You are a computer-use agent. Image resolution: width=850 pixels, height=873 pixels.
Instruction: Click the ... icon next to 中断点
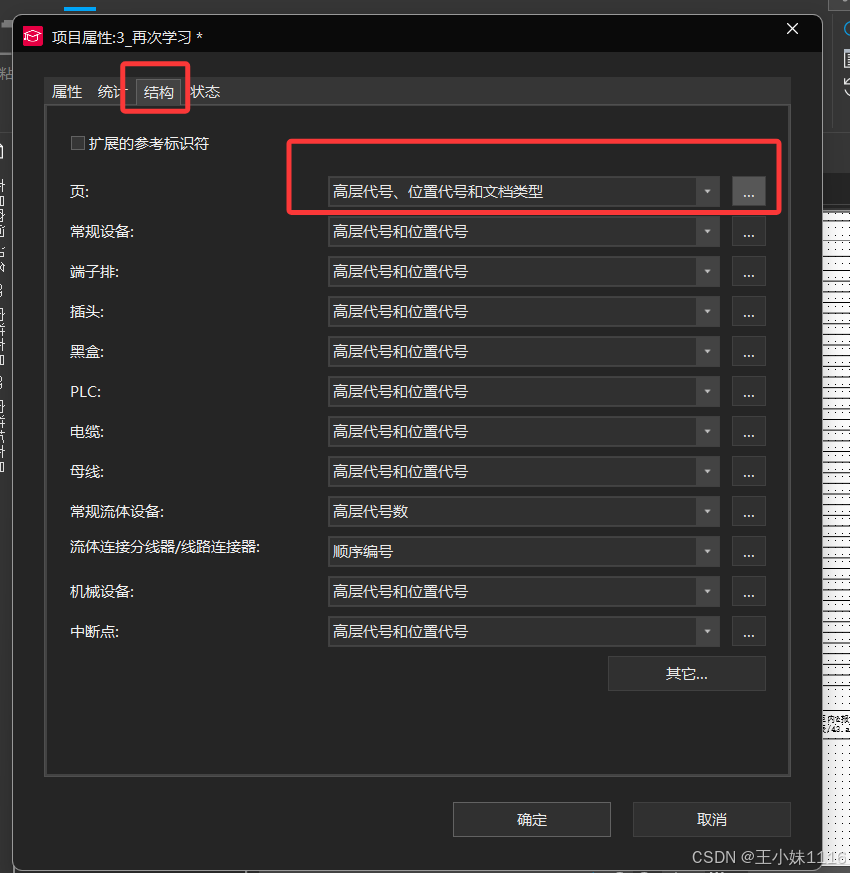click(x=748, y=631)
